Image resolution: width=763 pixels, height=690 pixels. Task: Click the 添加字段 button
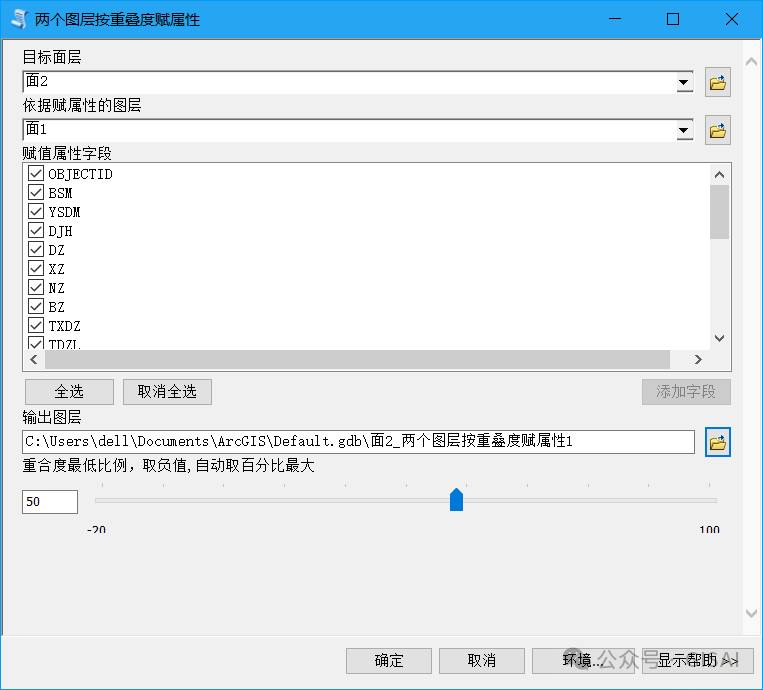(x=686, y=392)
